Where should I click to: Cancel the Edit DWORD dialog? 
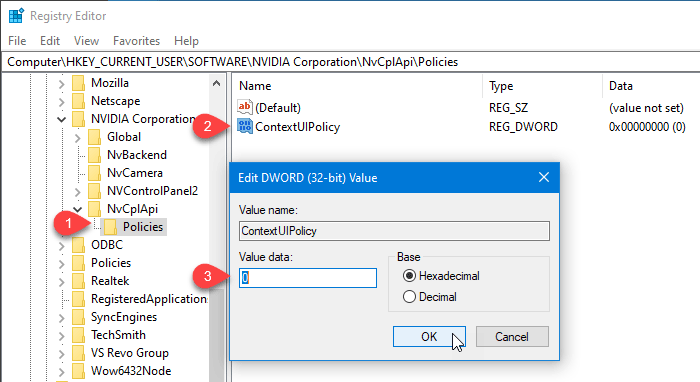tap(512, 336)
